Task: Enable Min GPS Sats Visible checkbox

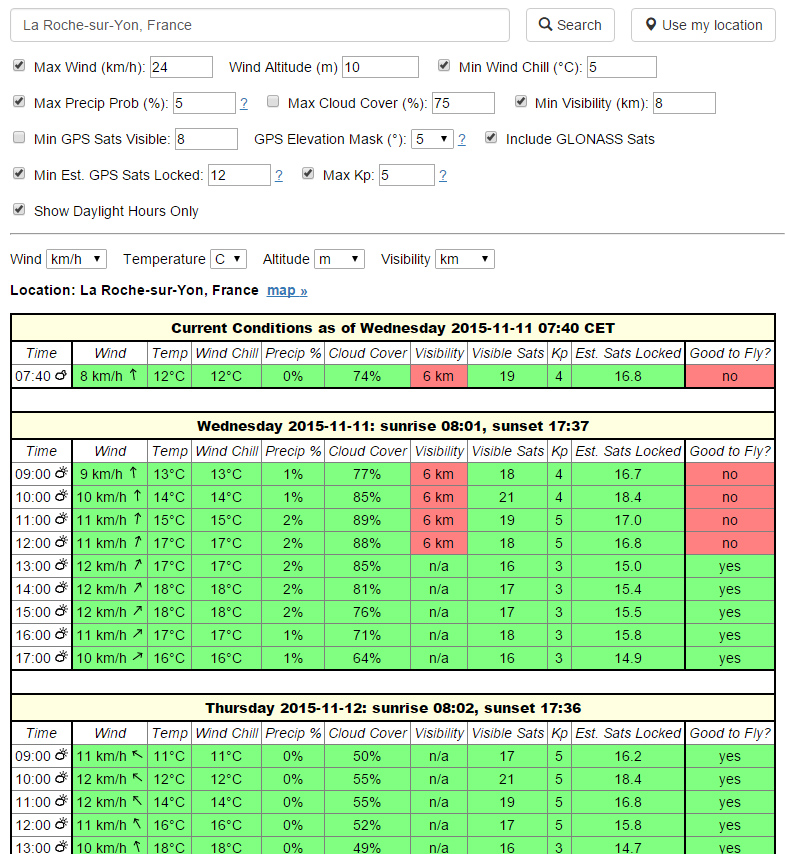Action: tap(19, 138)
